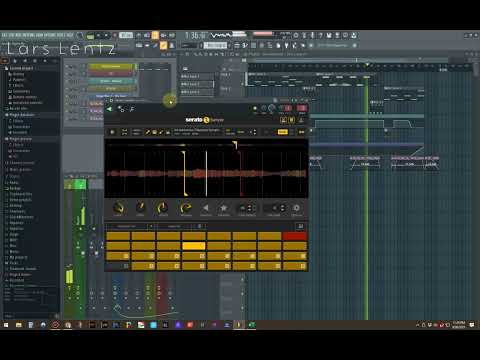Open the notification center icon in taskbar

tap(472, 325)
